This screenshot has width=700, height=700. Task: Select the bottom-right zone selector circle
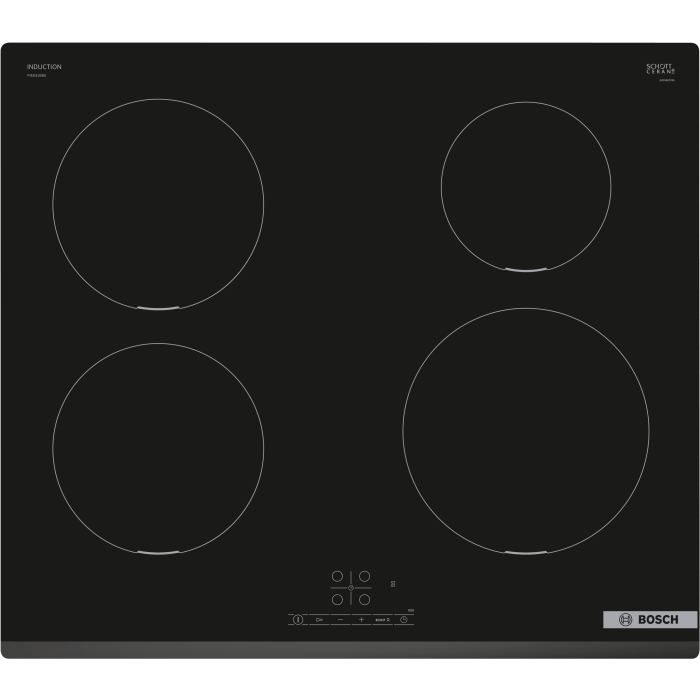[365, 600]
